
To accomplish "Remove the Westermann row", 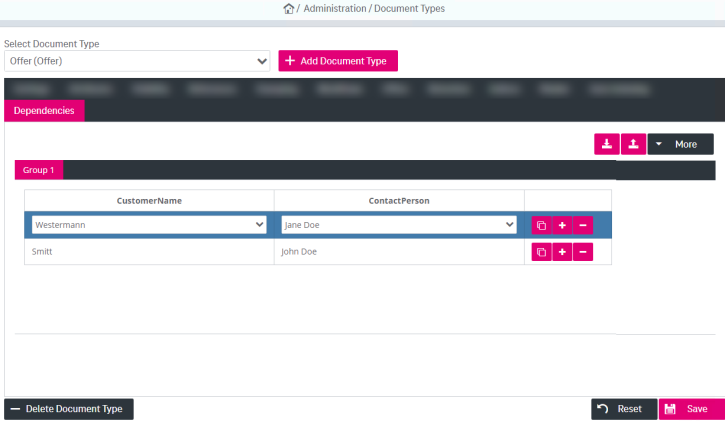I will pos(583,225).
